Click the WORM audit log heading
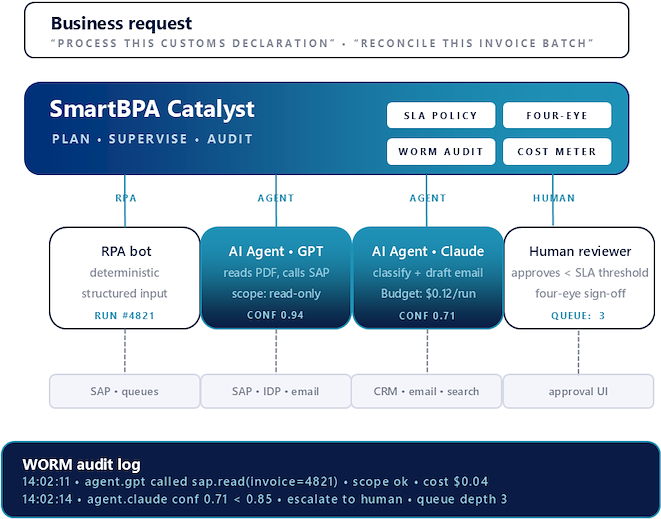This screenshot has width=661, height=519. tap(81, 464)
